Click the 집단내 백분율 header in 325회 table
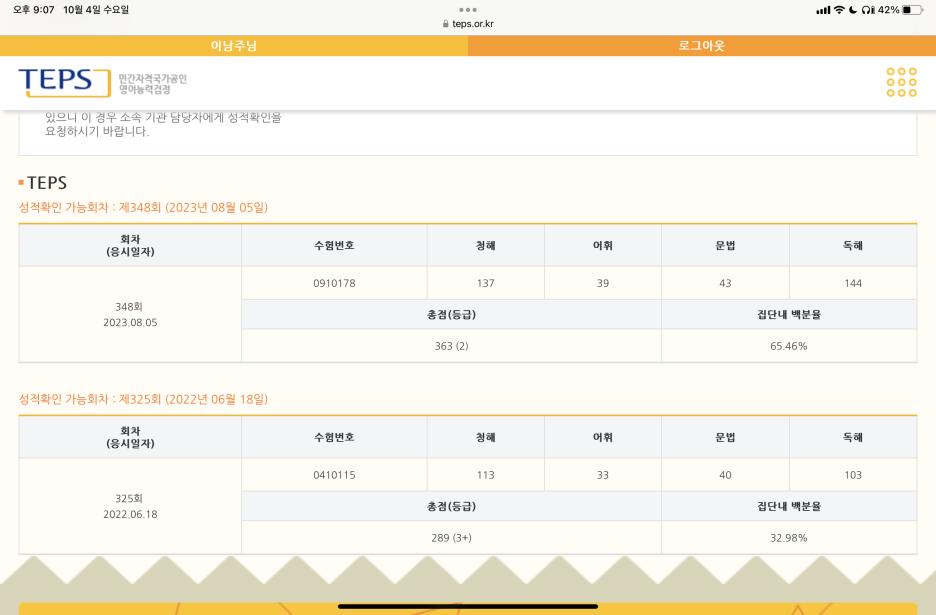Screen dimensions: 936x615 pos(789,506)
